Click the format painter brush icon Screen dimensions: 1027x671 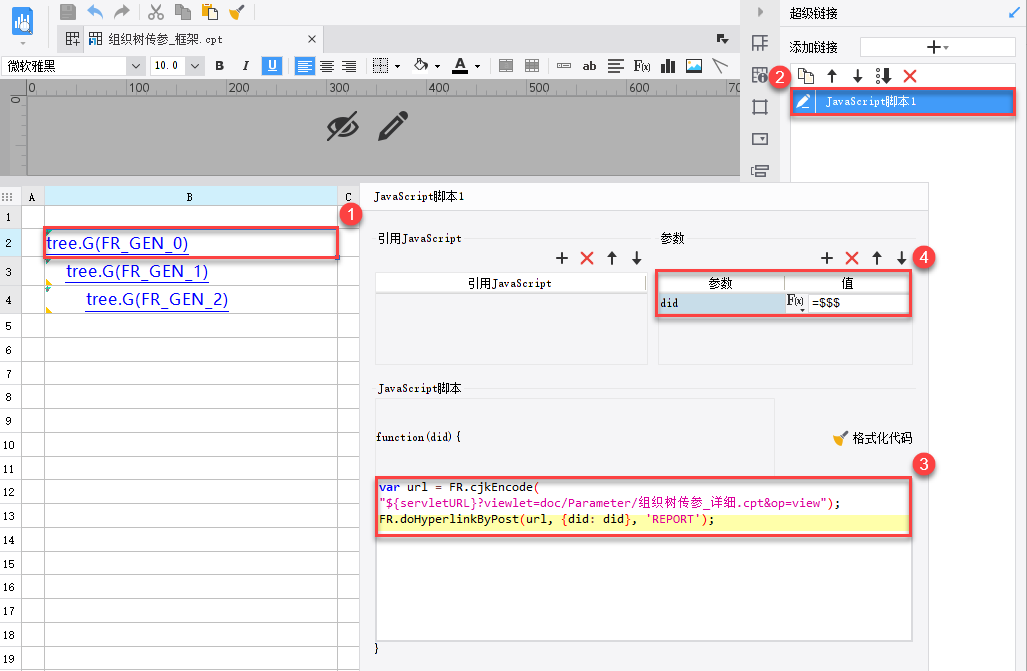(236, 11)
